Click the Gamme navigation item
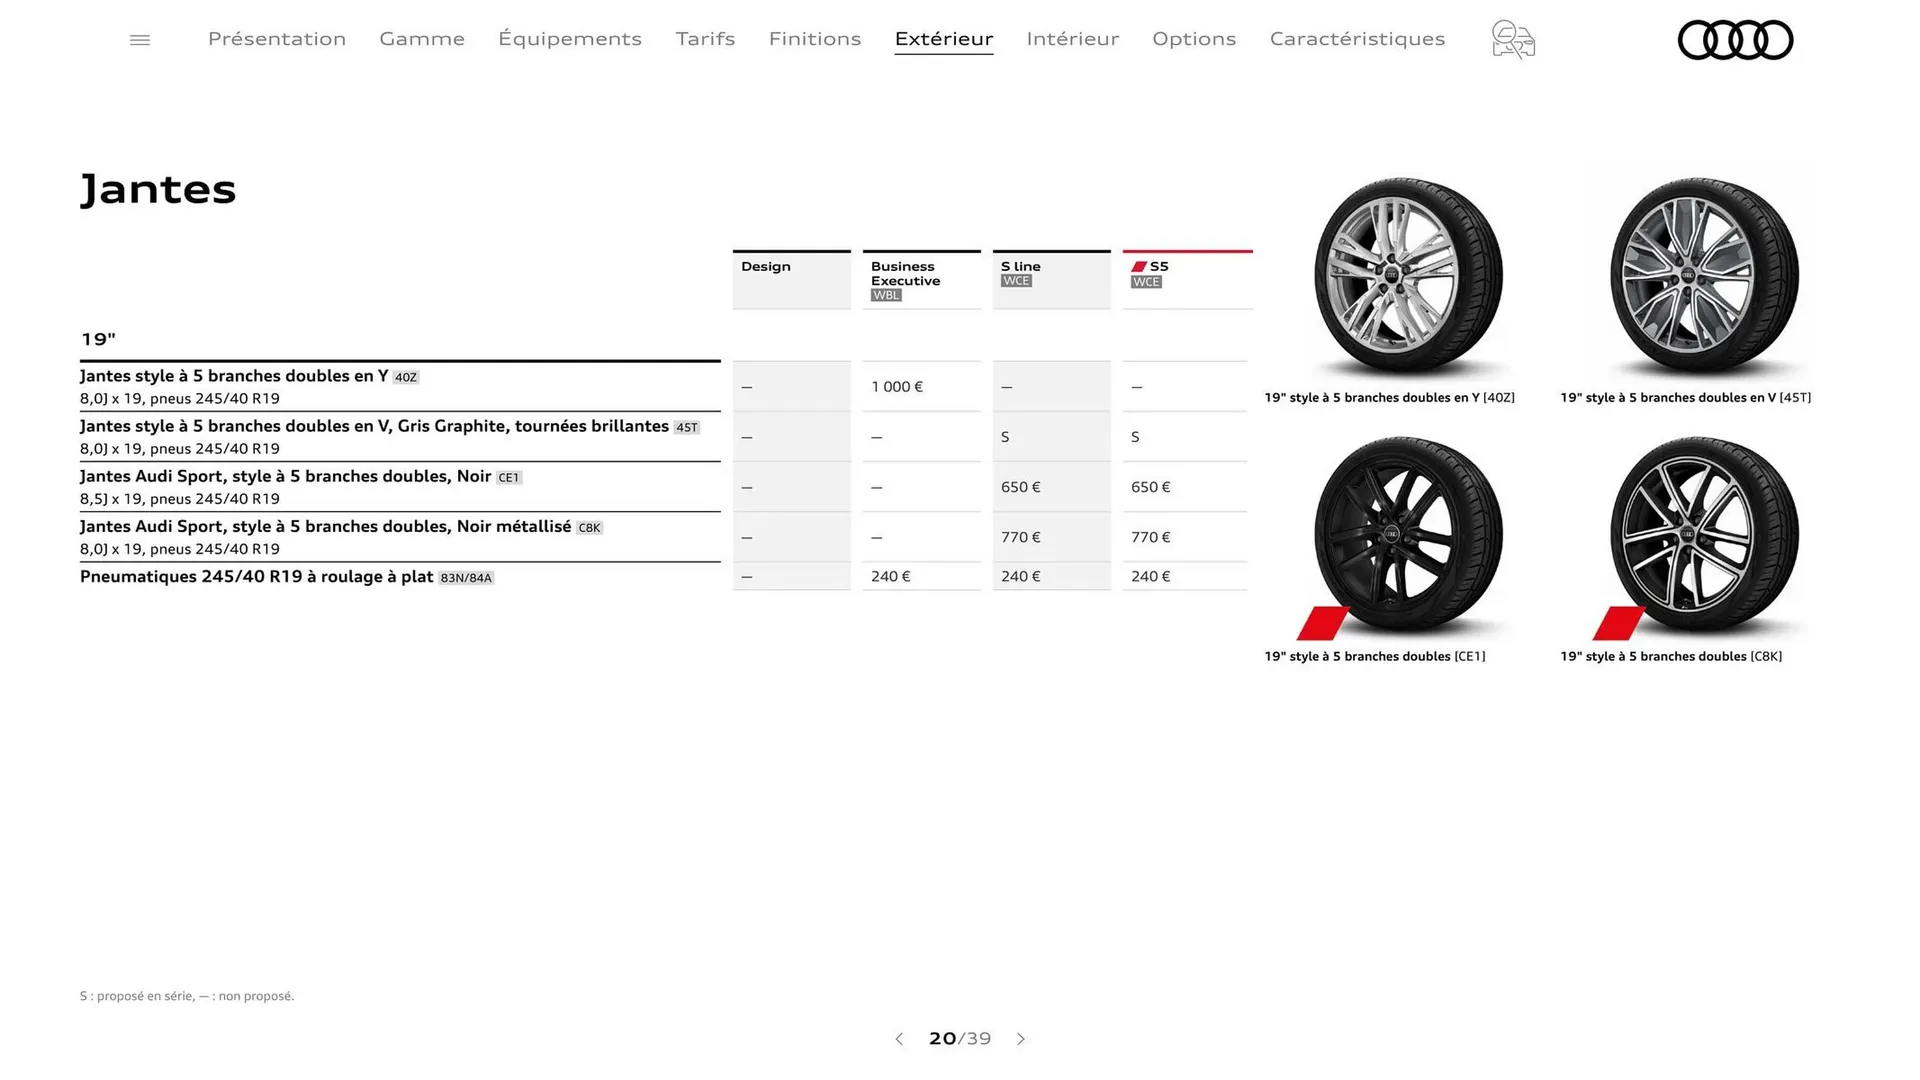The height and width of the screenshot is (1080, 1920). tap(421, 39)
